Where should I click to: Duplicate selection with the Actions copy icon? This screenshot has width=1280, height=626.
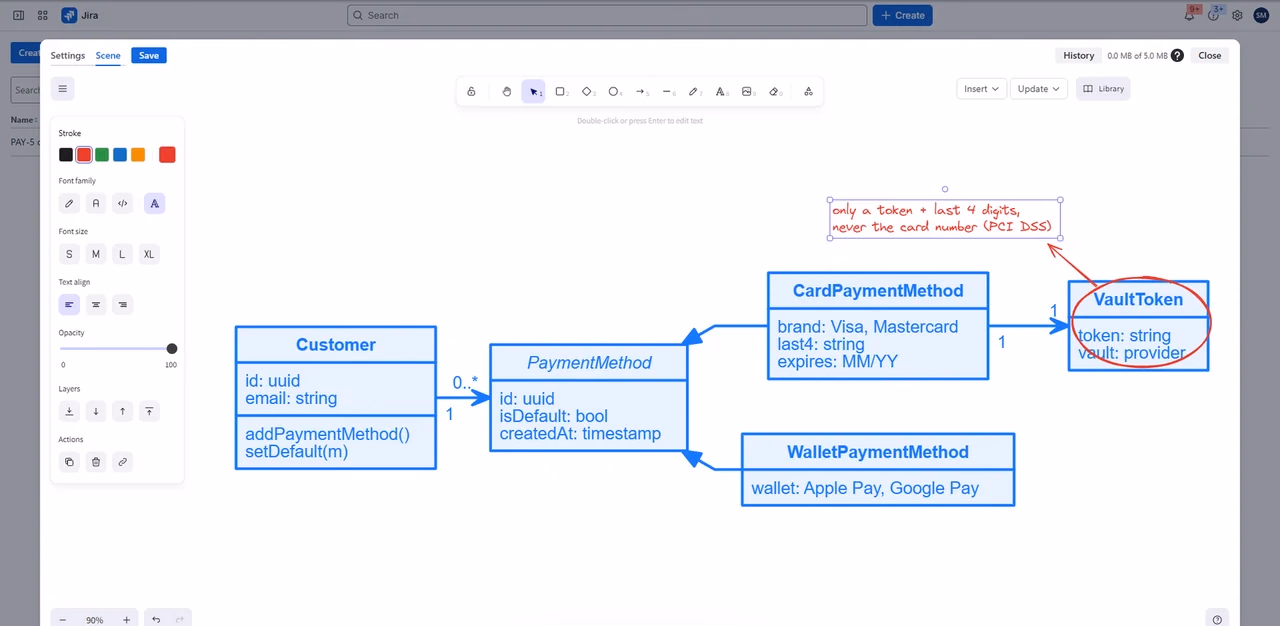click(69, 462)
